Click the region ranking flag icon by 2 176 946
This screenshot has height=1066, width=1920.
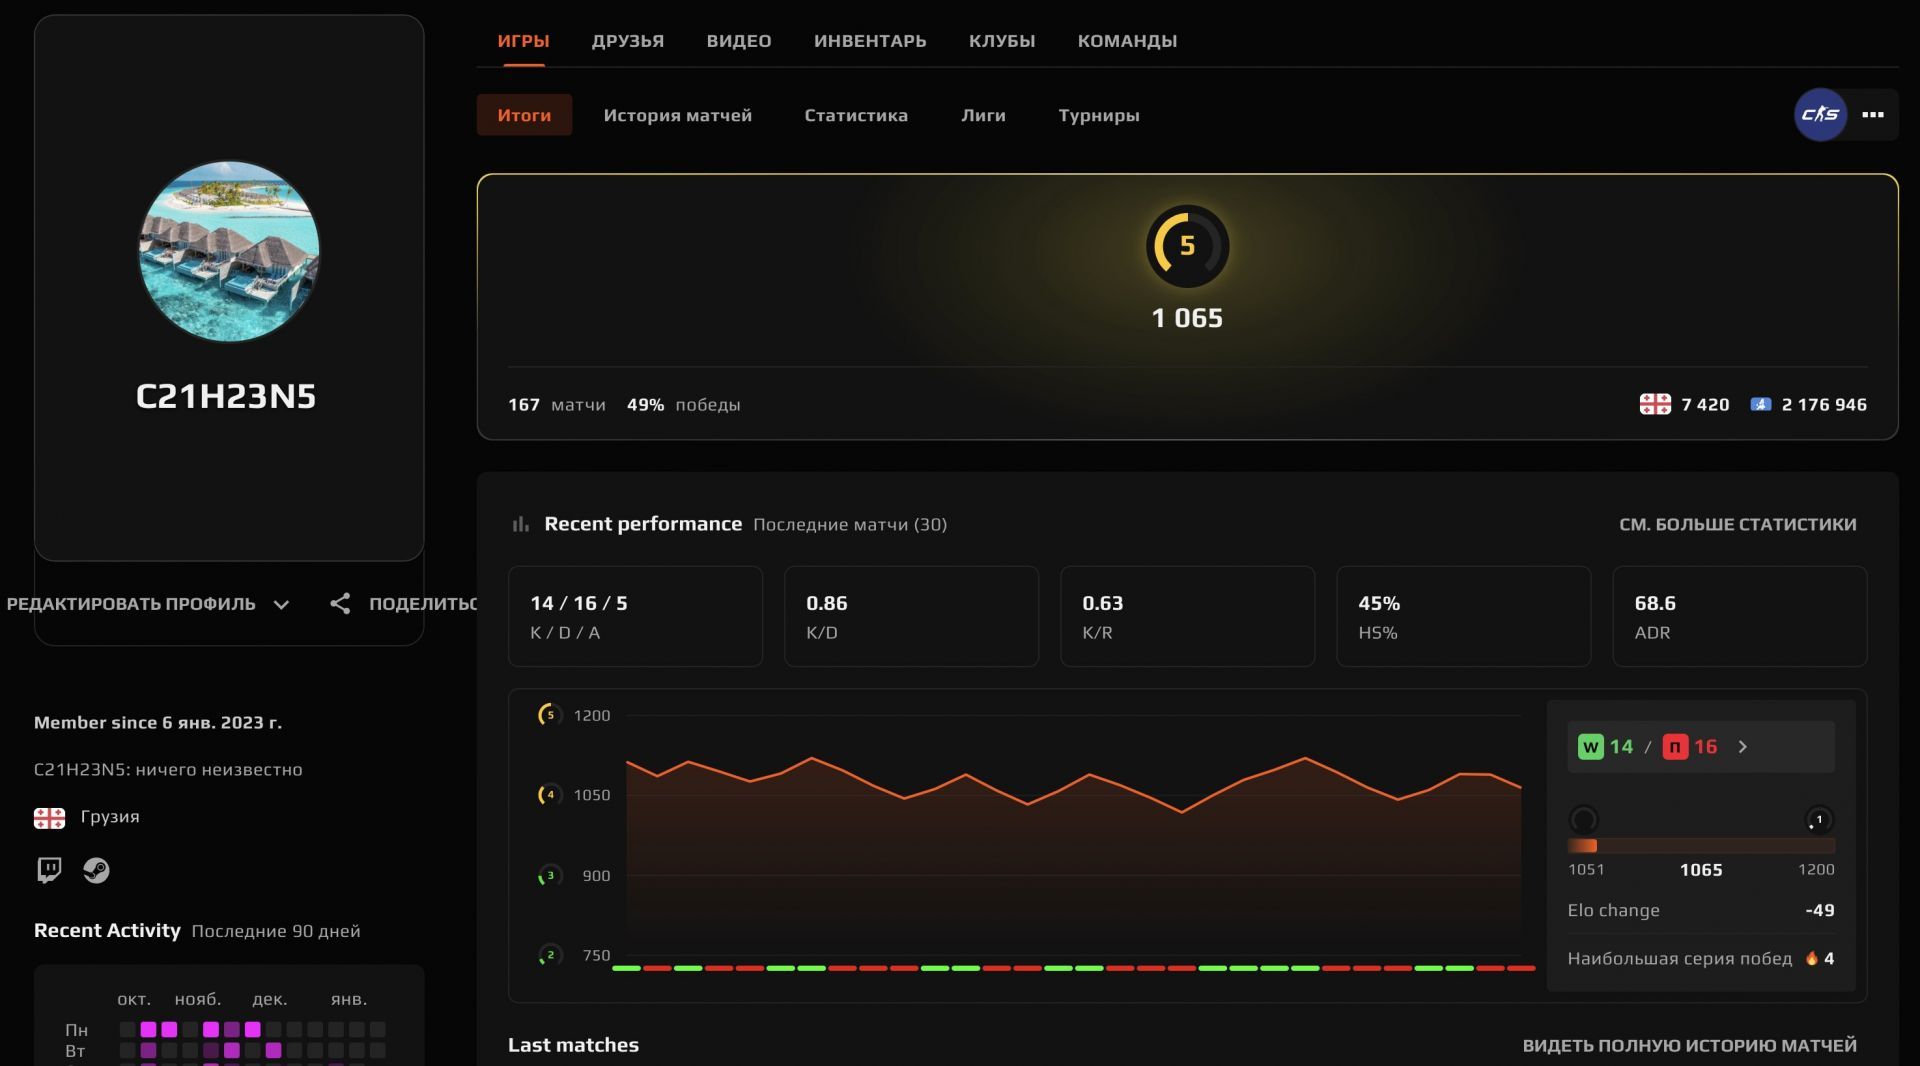coord(1760,404)
